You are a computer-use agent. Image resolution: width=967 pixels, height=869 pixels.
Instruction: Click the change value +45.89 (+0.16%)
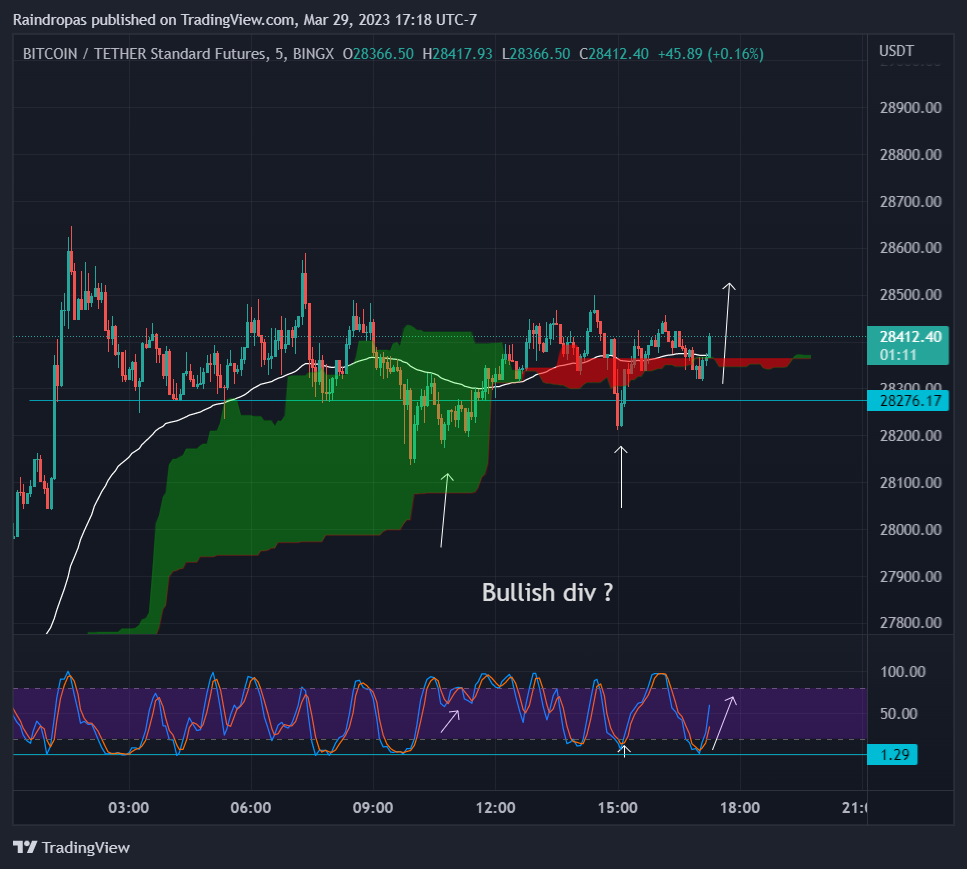[x=710, y=54]
